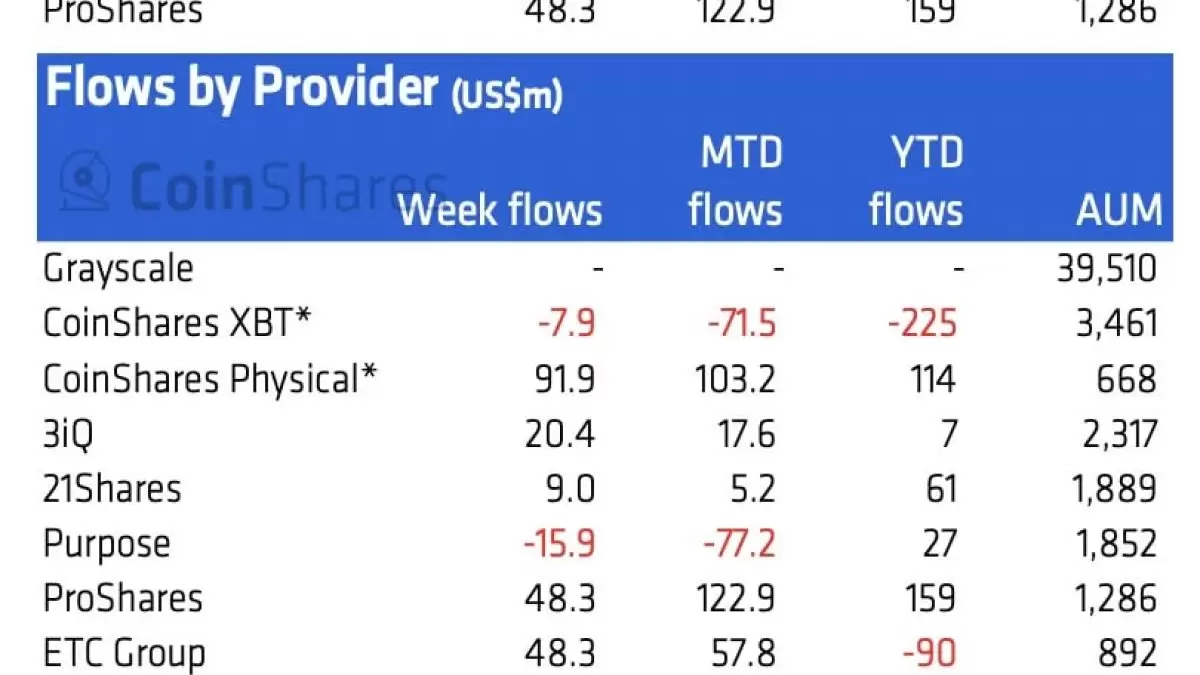Image resolution: width=1200 pixels, height=675 pixels.
Task: Click the Purpose provider row label
Action: (106, 544)
